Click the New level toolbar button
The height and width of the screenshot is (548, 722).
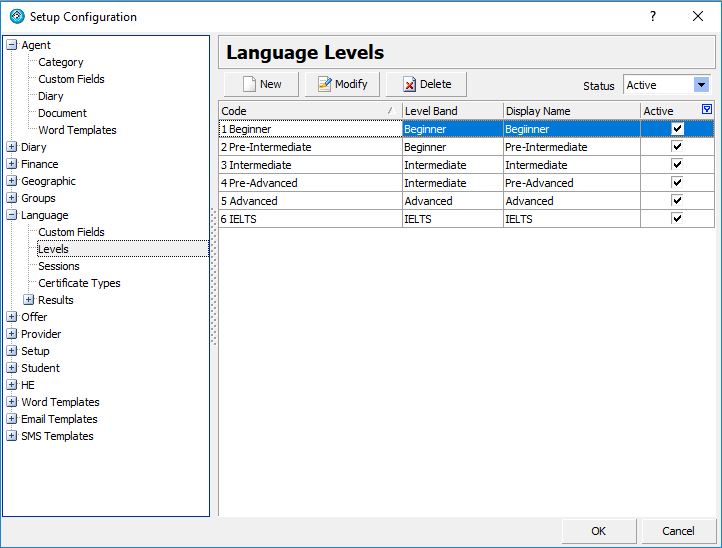pyautogui.click(x=261, y=85)
